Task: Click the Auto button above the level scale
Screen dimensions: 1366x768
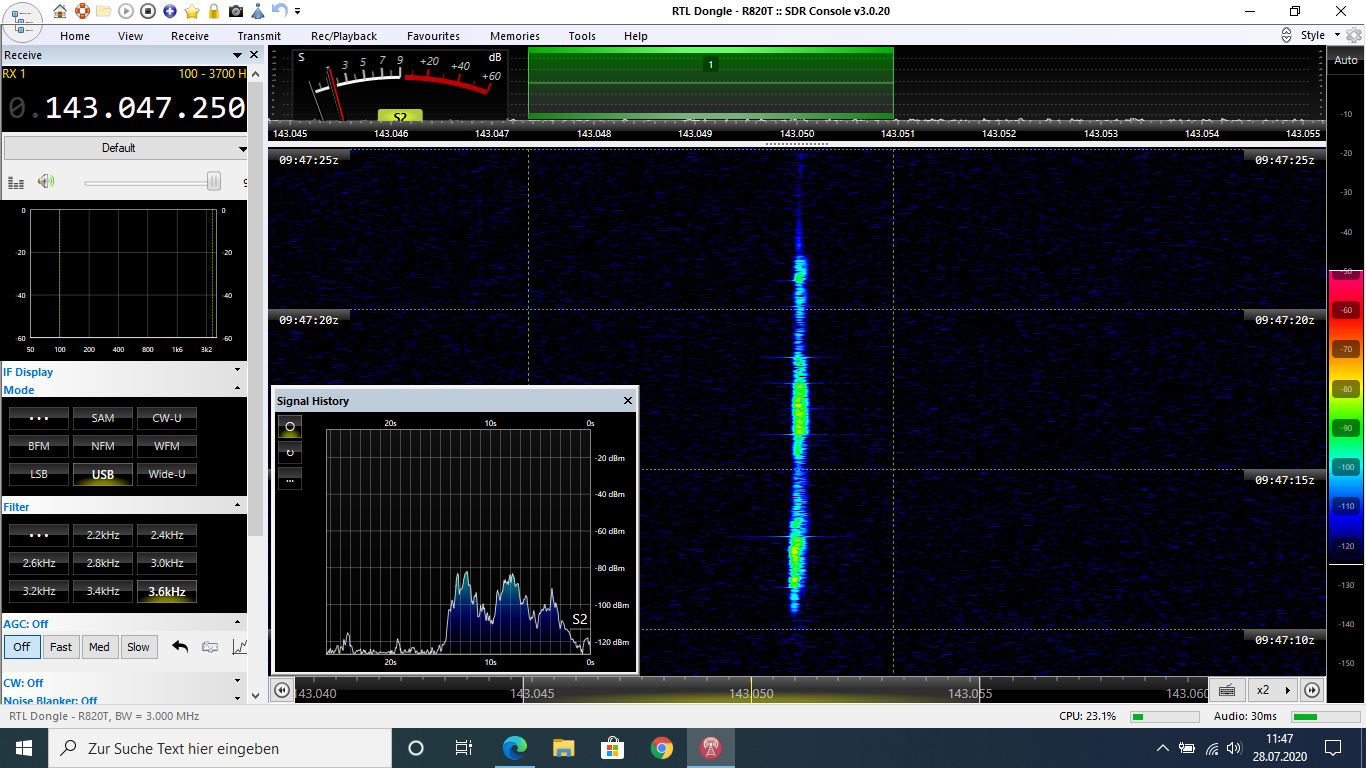Action: (x=1346, y=60)
